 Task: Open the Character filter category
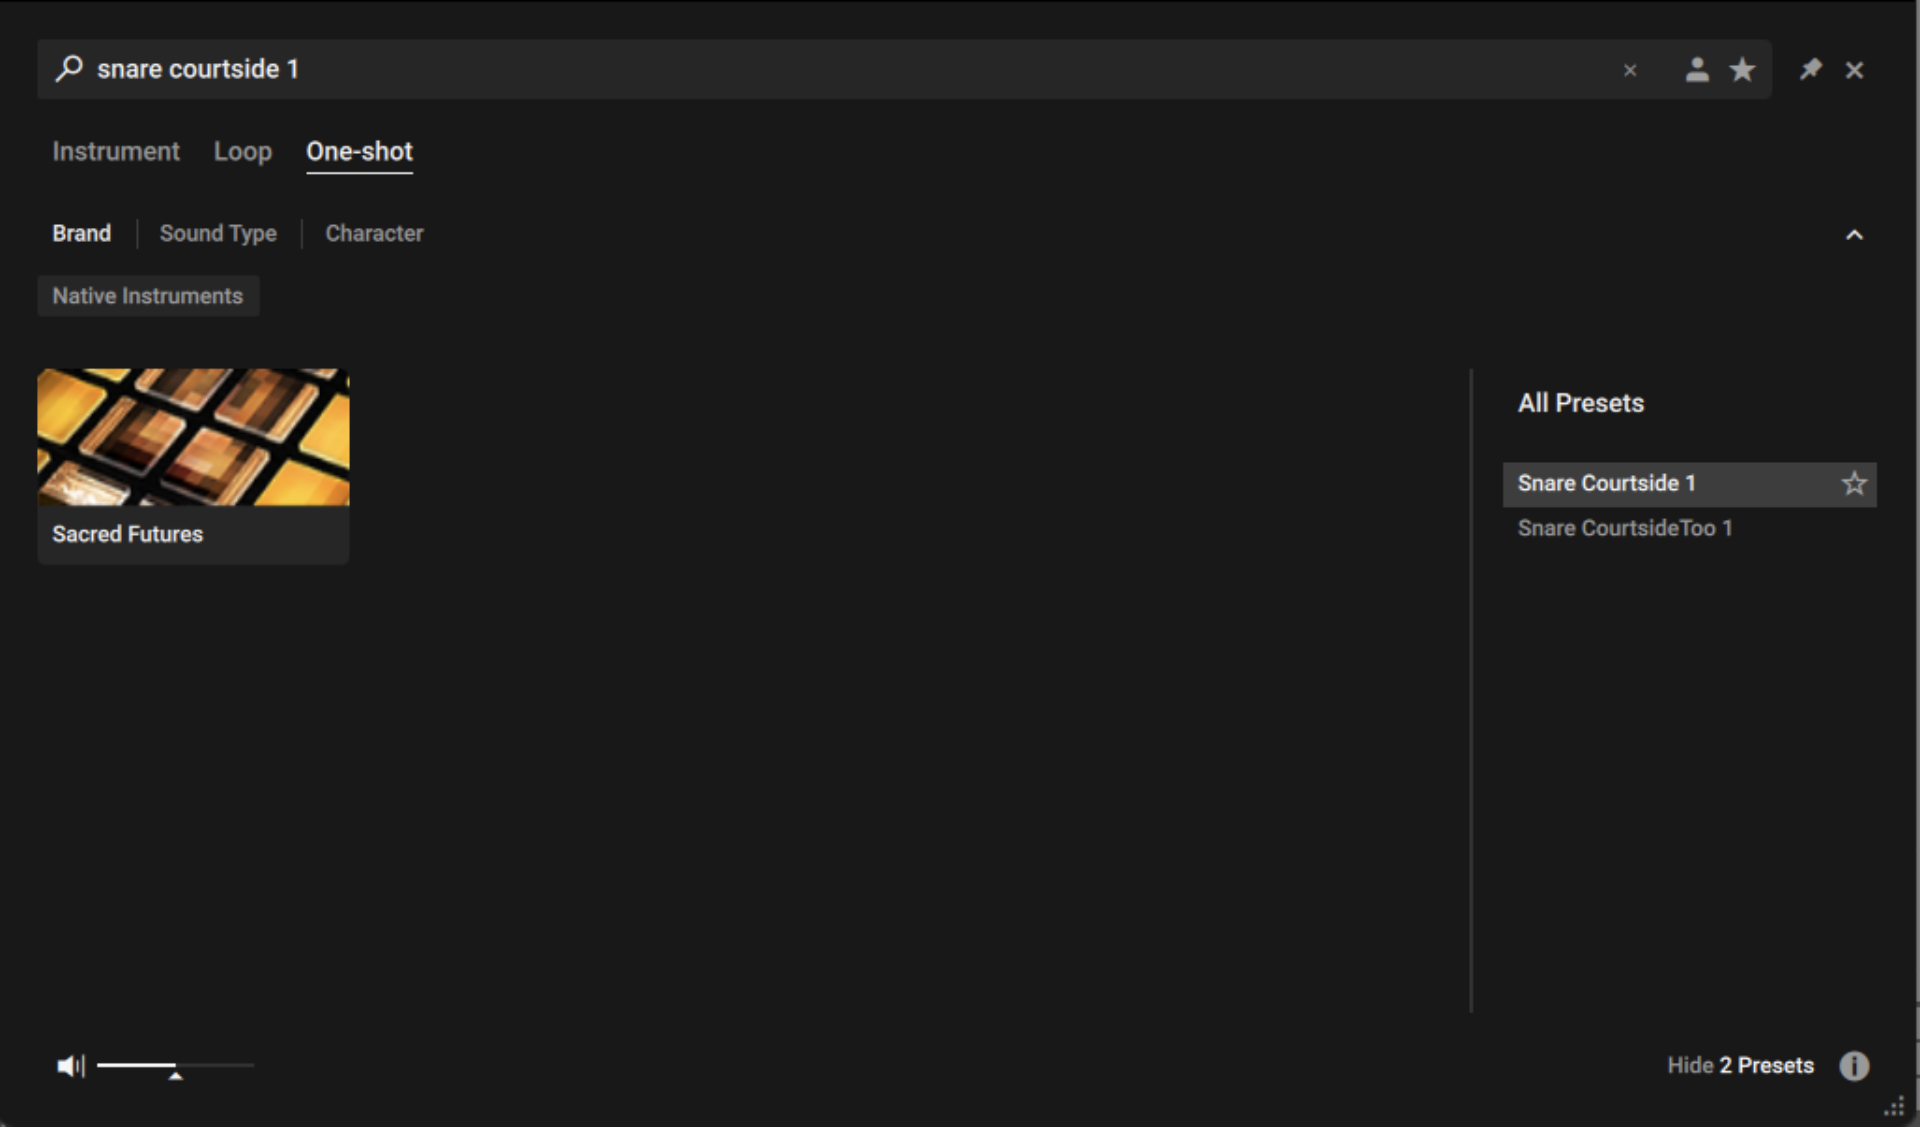[x=374, y=234]
